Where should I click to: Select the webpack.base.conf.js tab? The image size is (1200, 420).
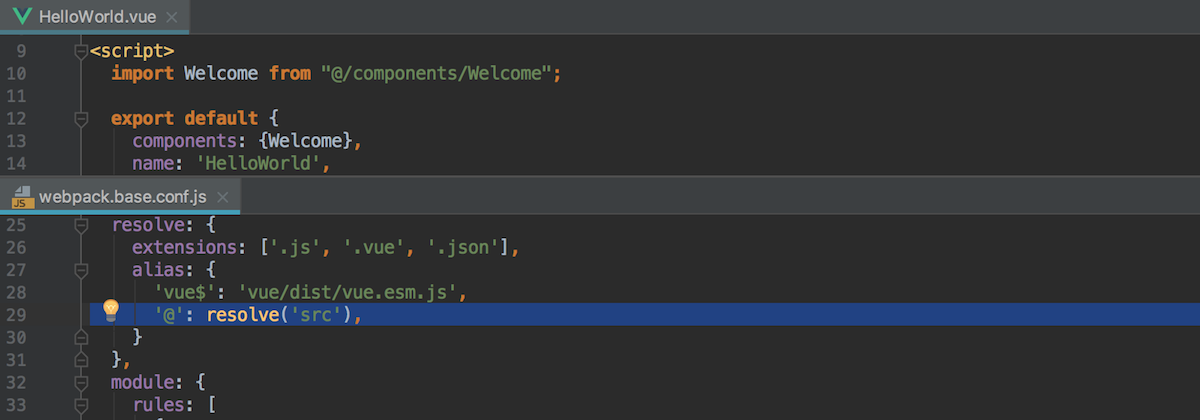point(121,197)
